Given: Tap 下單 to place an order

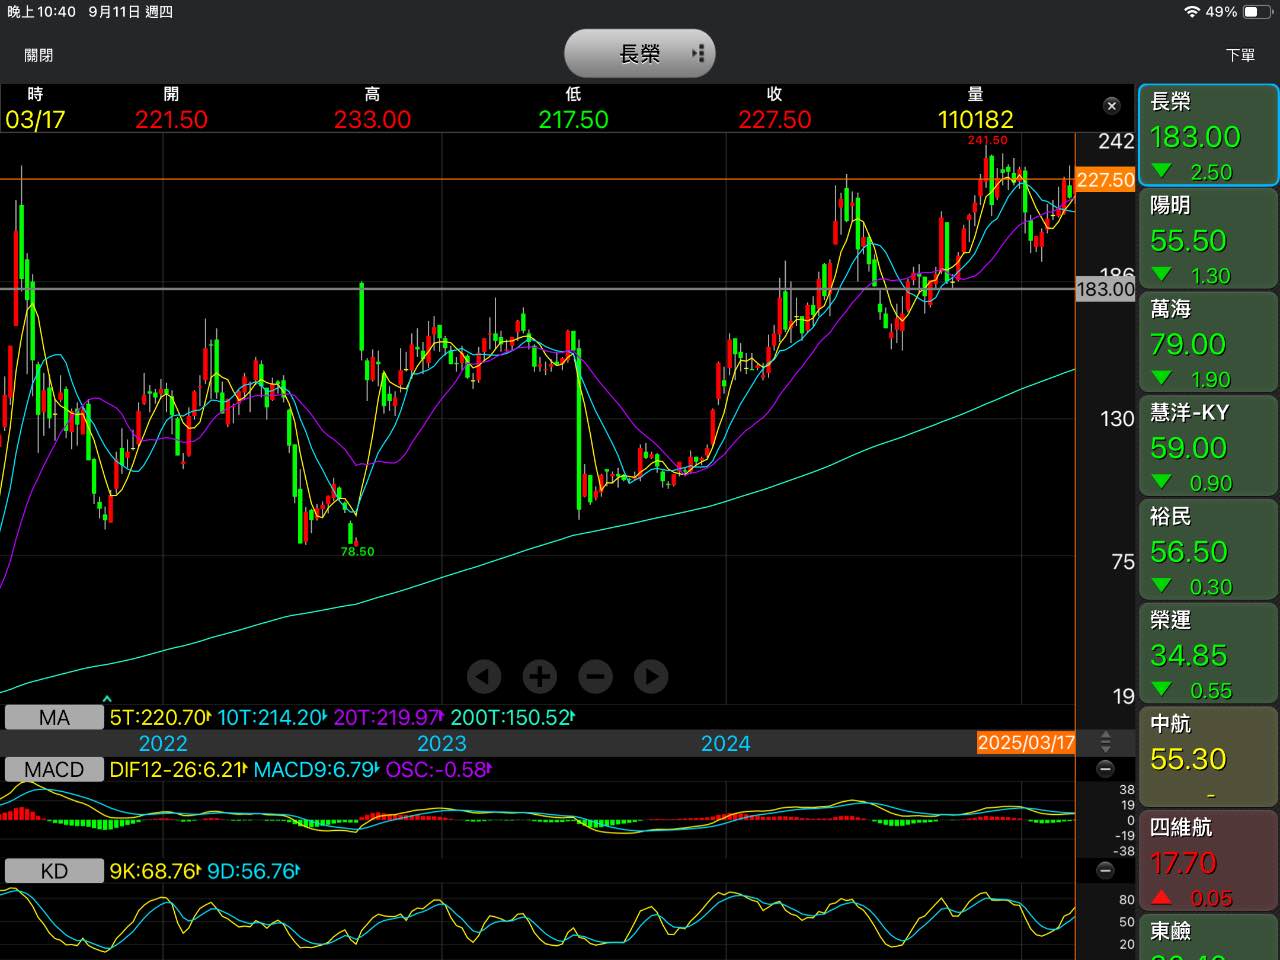Looking at the screenshot, I should tap(1240, 55).
